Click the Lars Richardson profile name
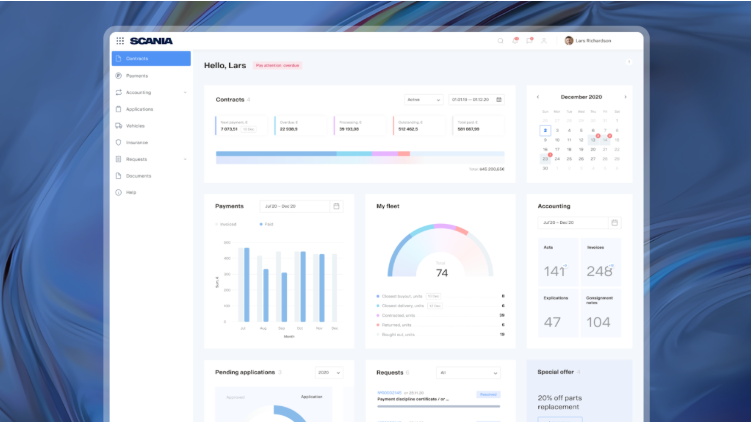The image size is (752, 422). (x=594, y=41)
